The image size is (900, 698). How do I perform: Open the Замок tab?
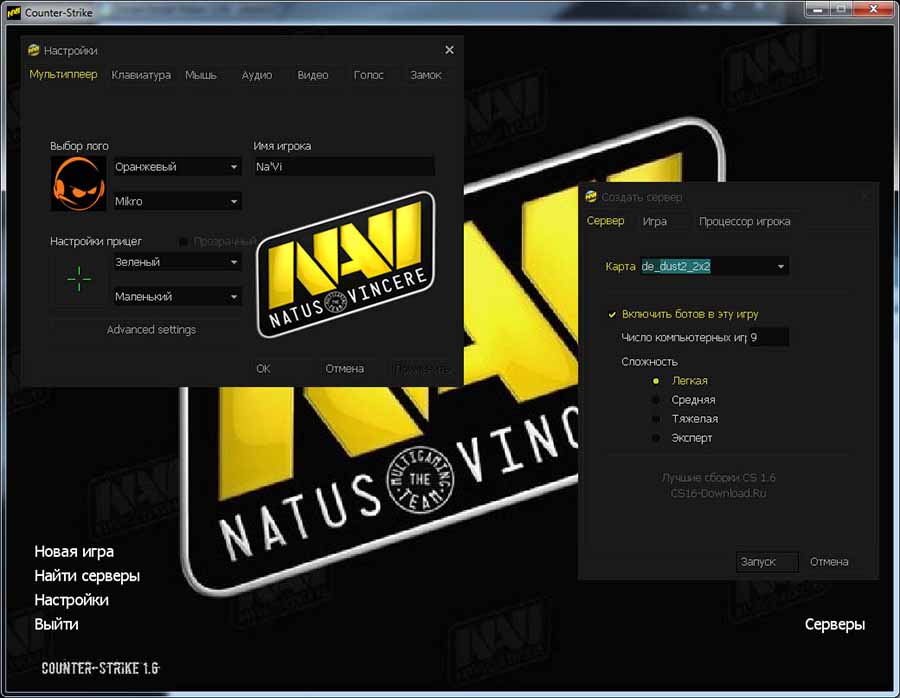(426, 75)
